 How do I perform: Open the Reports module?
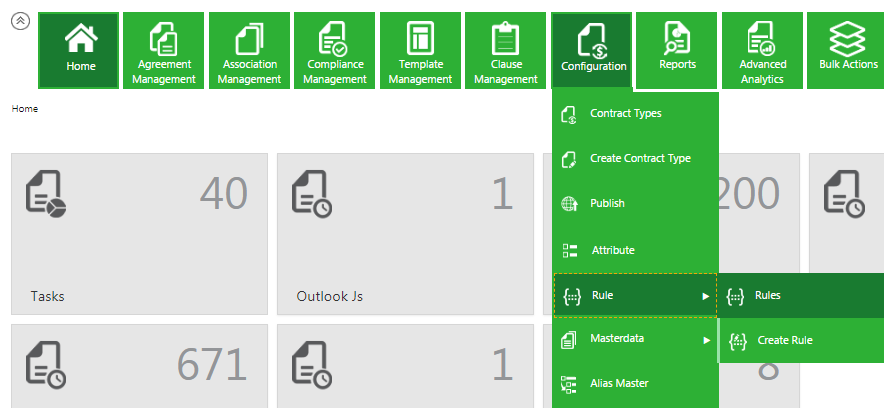tap(677, 50)
